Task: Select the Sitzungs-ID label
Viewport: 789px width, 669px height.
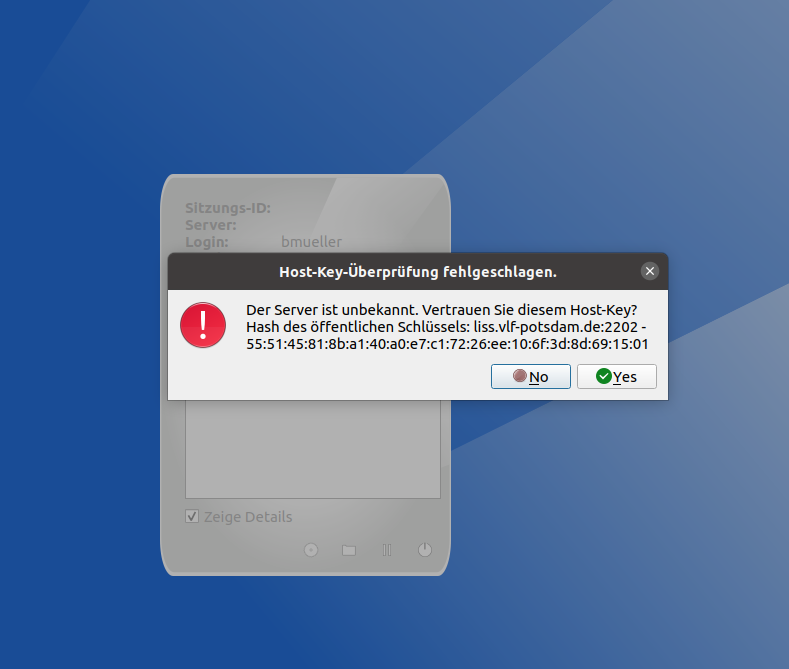Action: tap(228, 208)
